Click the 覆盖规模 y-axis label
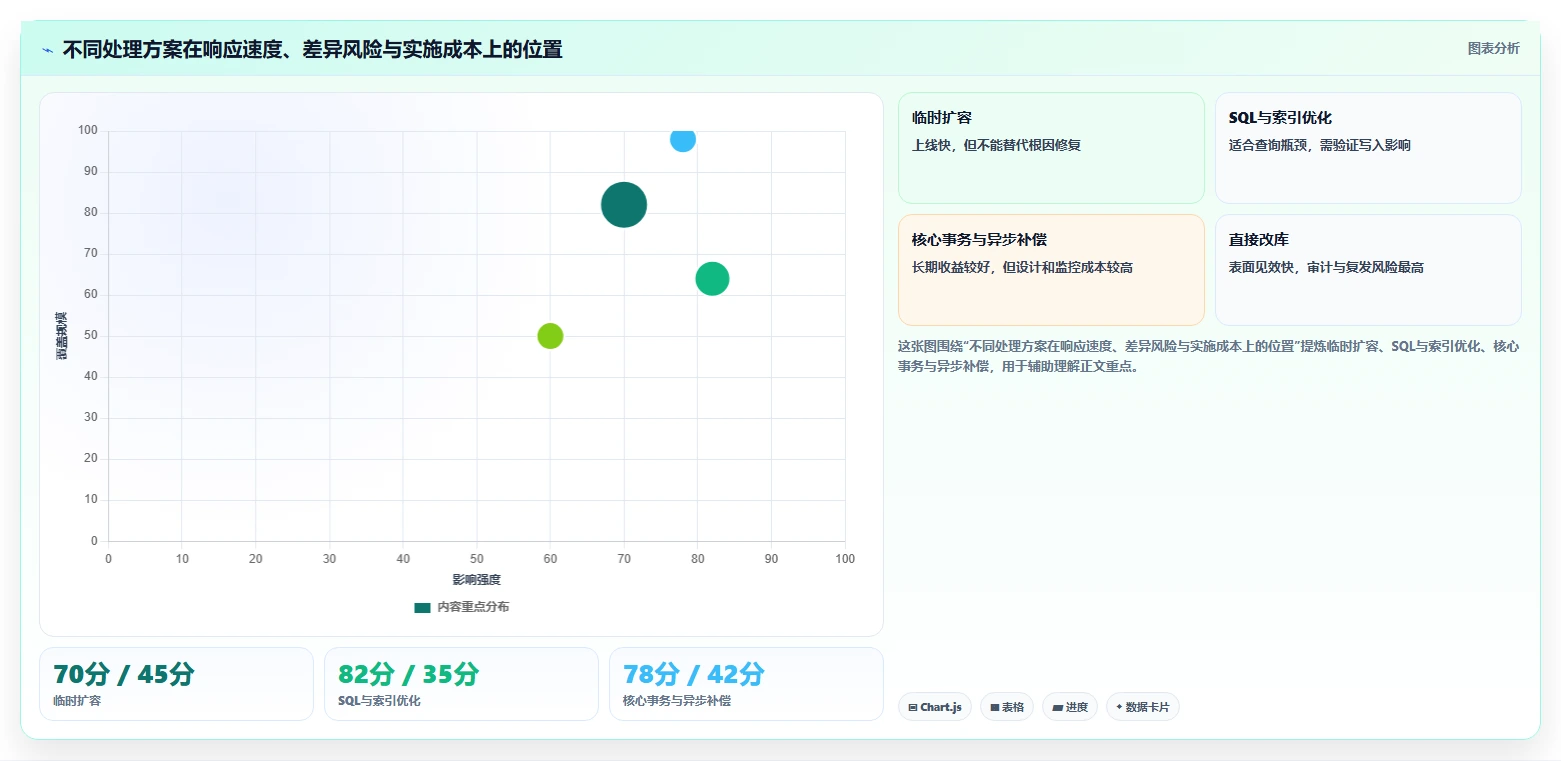Screen dimensions: 1561x761 pos(62,336)
